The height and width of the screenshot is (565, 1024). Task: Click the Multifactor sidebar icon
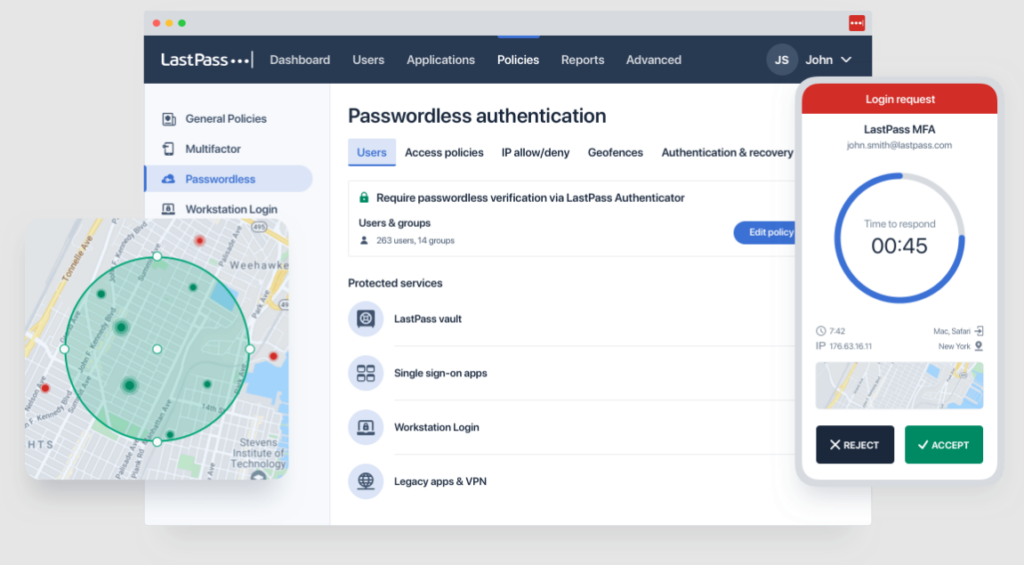click(x=168, y=149)
